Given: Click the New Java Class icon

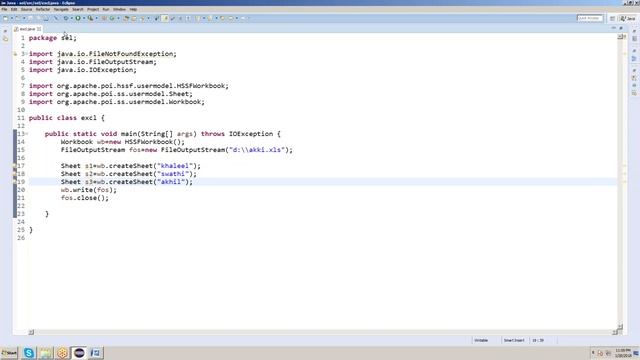Looking at the screenshot, I should tap(112, 18).
